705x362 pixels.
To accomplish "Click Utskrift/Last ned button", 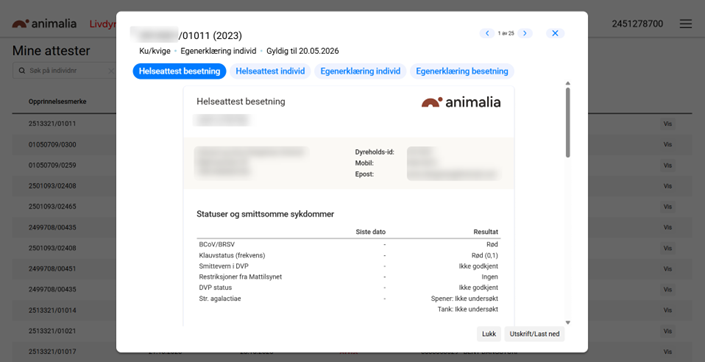I will [x=534, y=334].
